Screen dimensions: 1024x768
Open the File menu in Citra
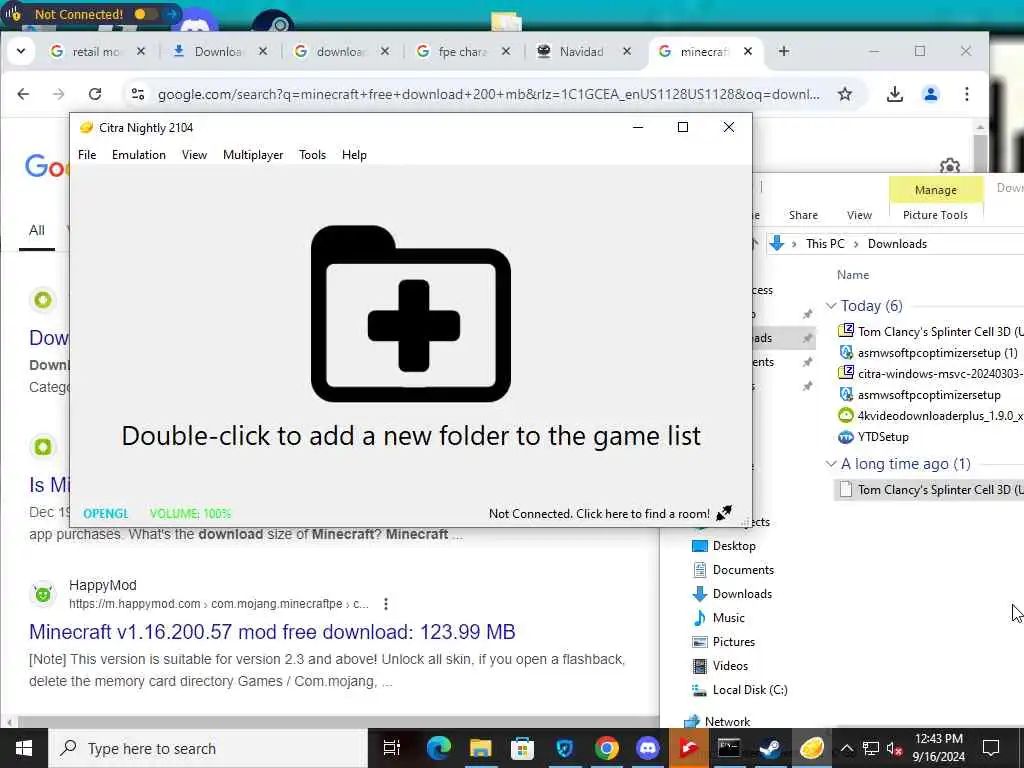[x=87, y=155]
